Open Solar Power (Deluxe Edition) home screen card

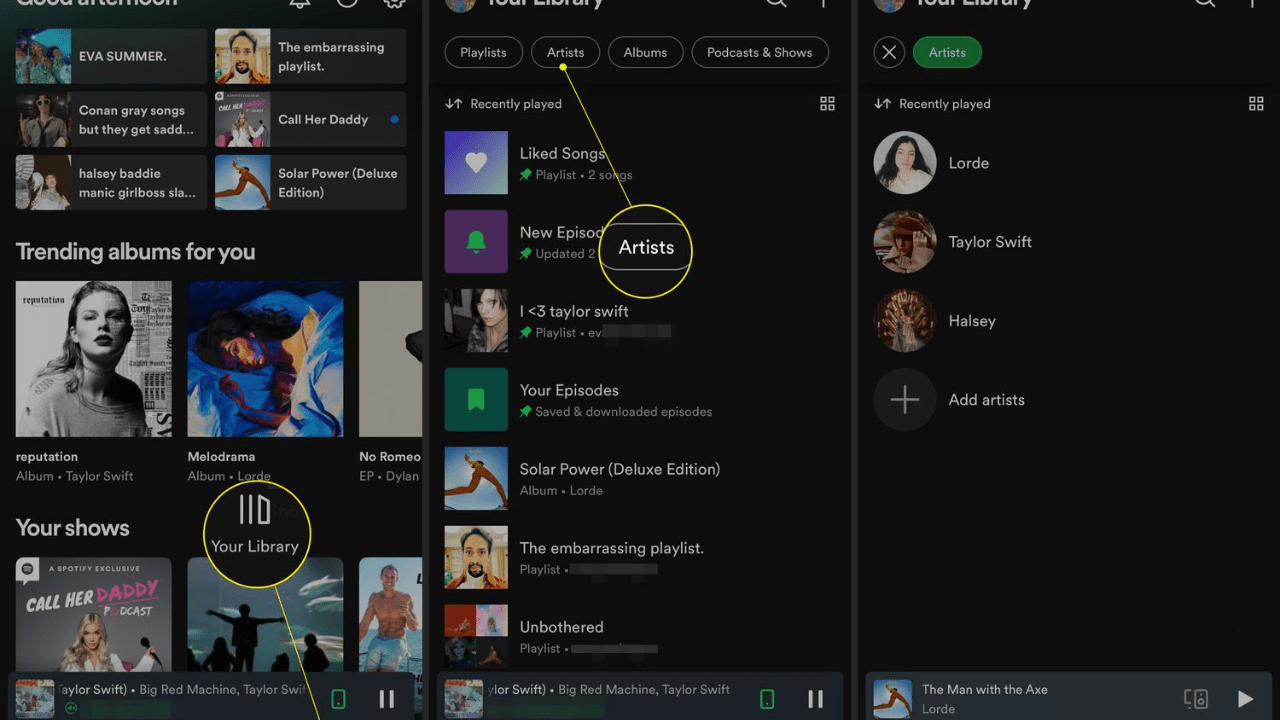click(310, 182)
